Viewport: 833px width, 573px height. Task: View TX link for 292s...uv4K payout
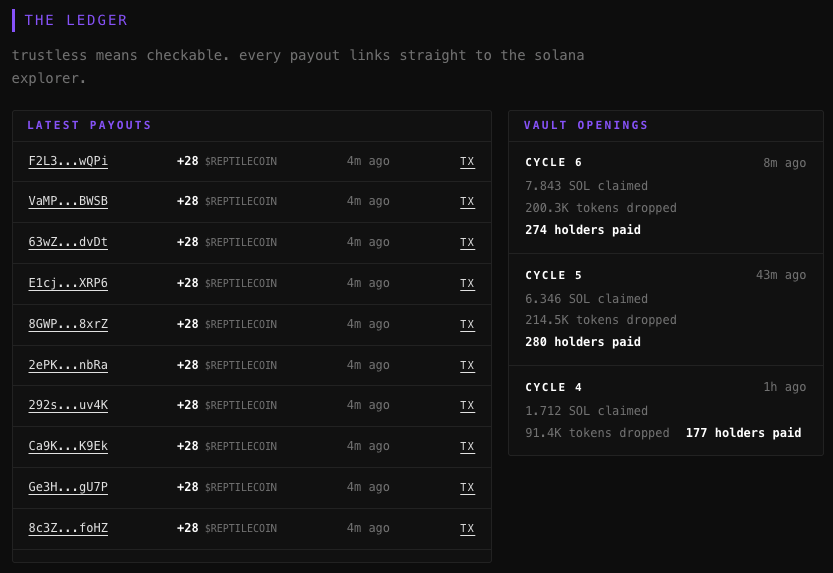467,406
